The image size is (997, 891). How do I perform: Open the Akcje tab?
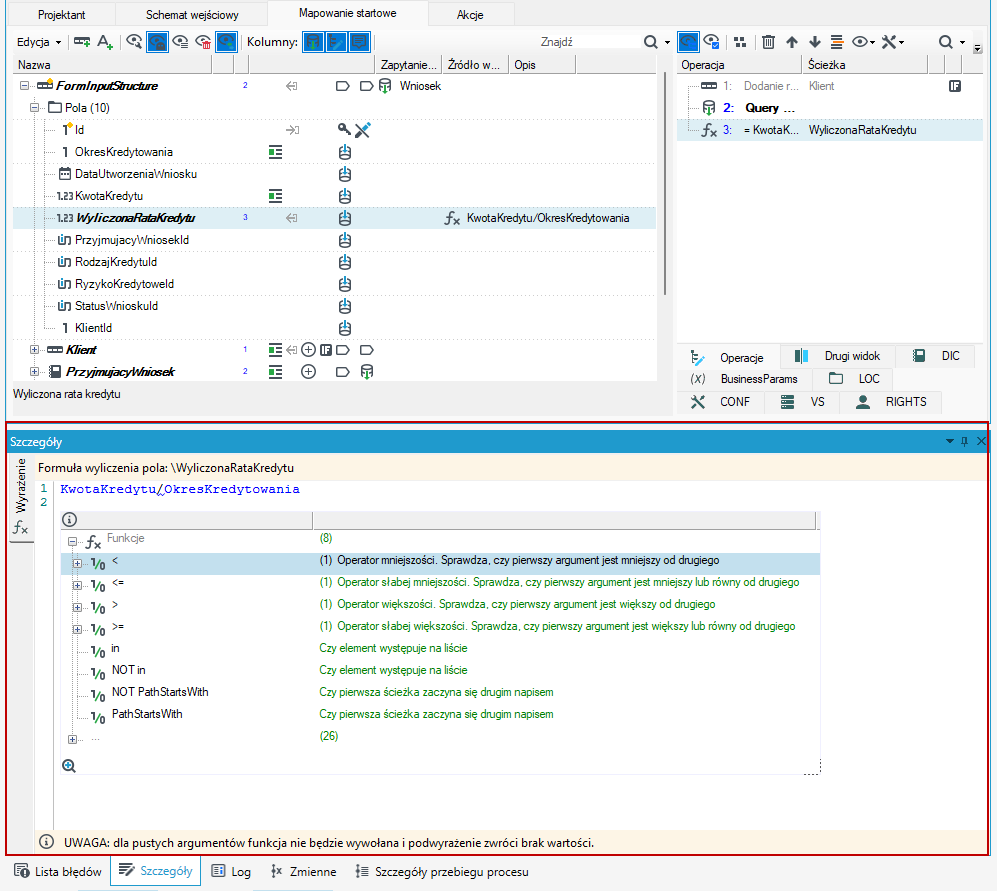pos(471,15)
